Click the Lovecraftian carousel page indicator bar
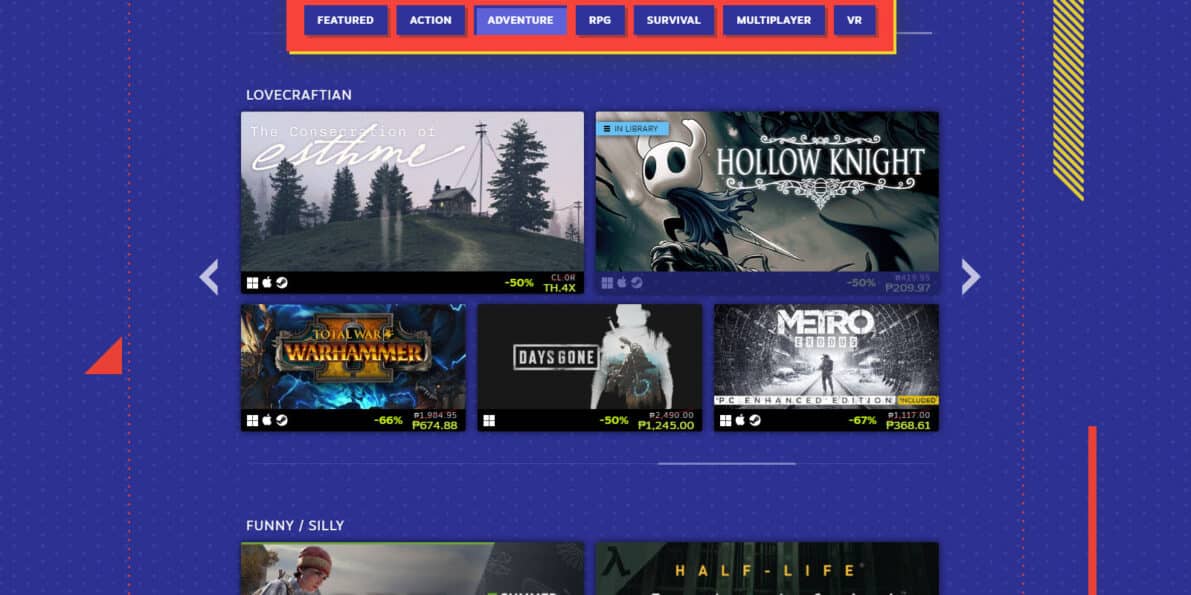This screenshot has height=595, width=1191. tap(727, 464)
